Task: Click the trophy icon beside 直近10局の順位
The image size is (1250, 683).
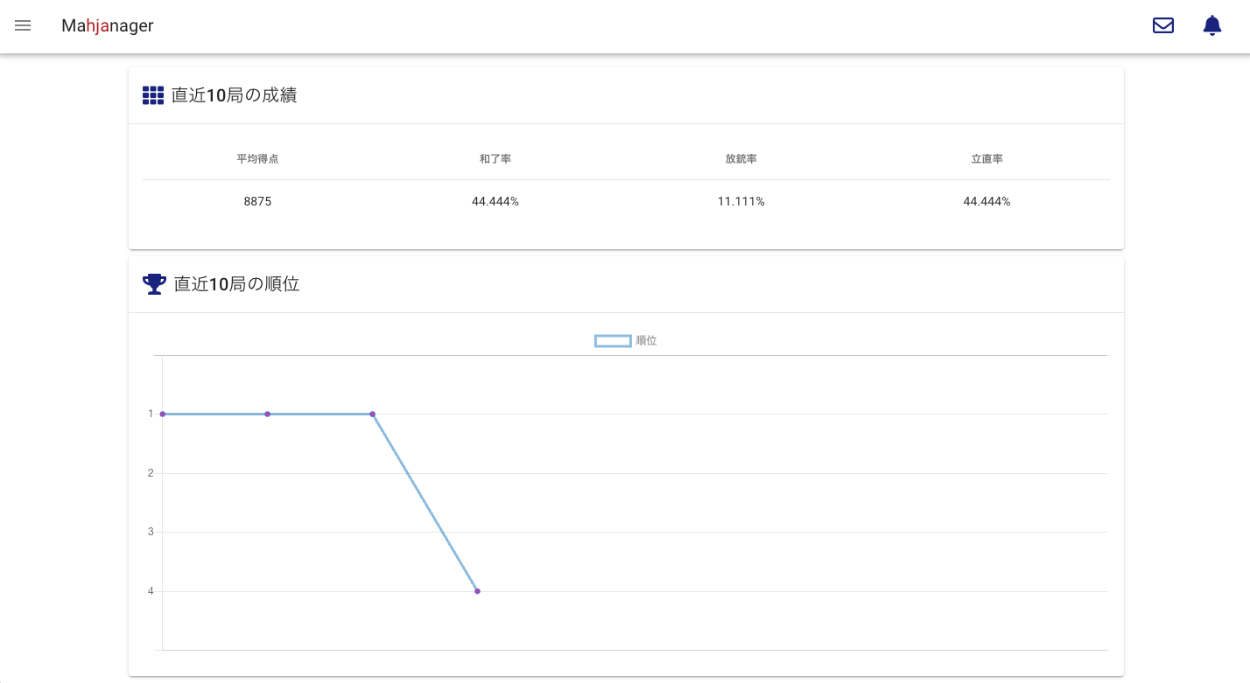Action: tap(154, 284)
